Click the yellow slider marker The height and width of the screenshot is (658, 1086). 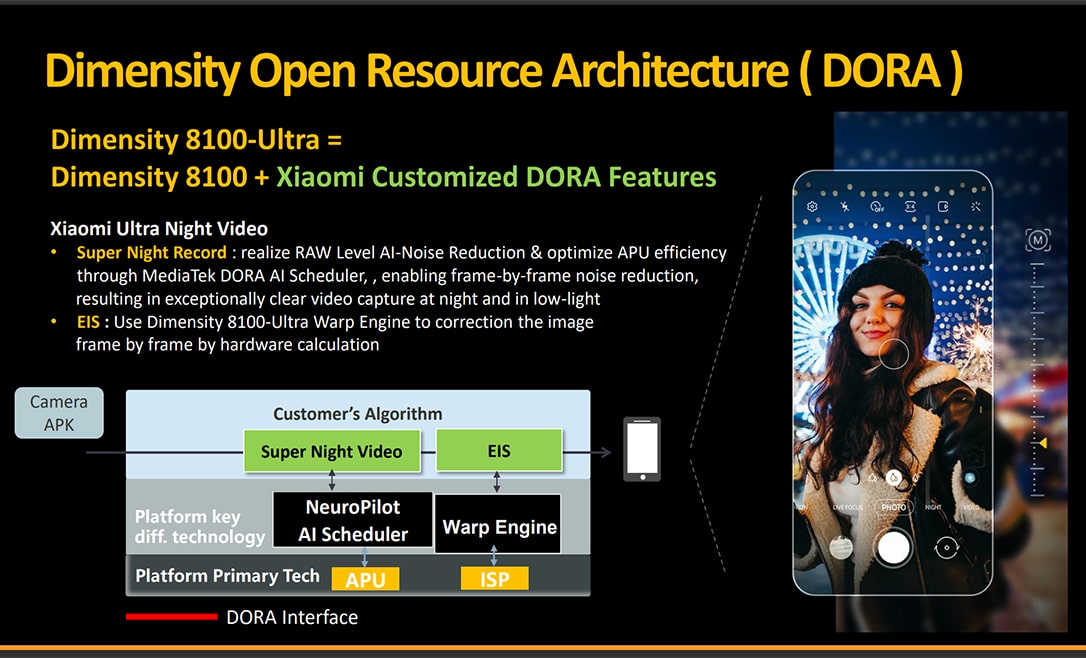(x=1042, y=442)
